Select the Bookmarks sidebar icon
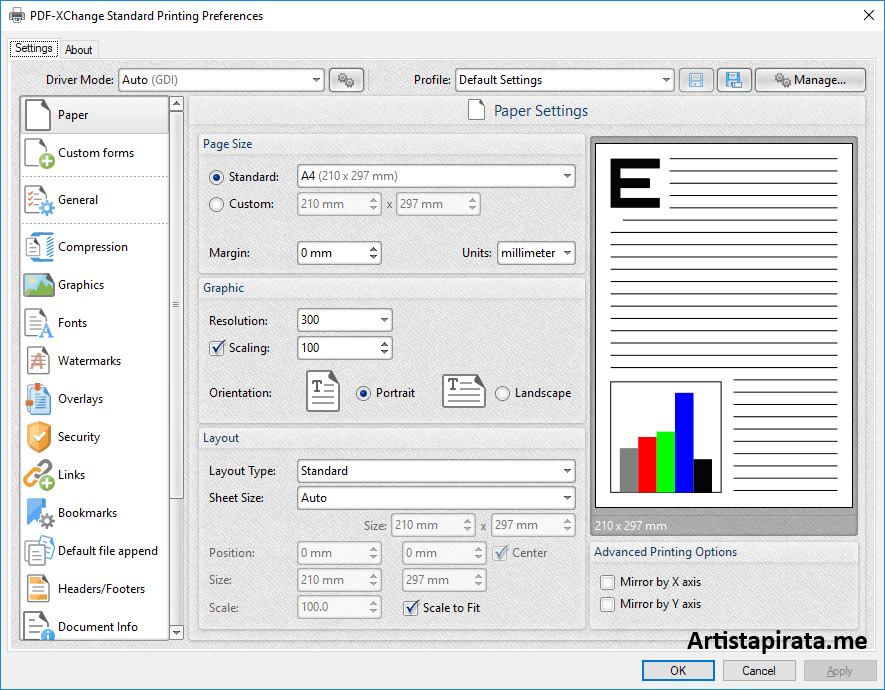This screenshot has width=885, height=690. click(x=37, y=513)
